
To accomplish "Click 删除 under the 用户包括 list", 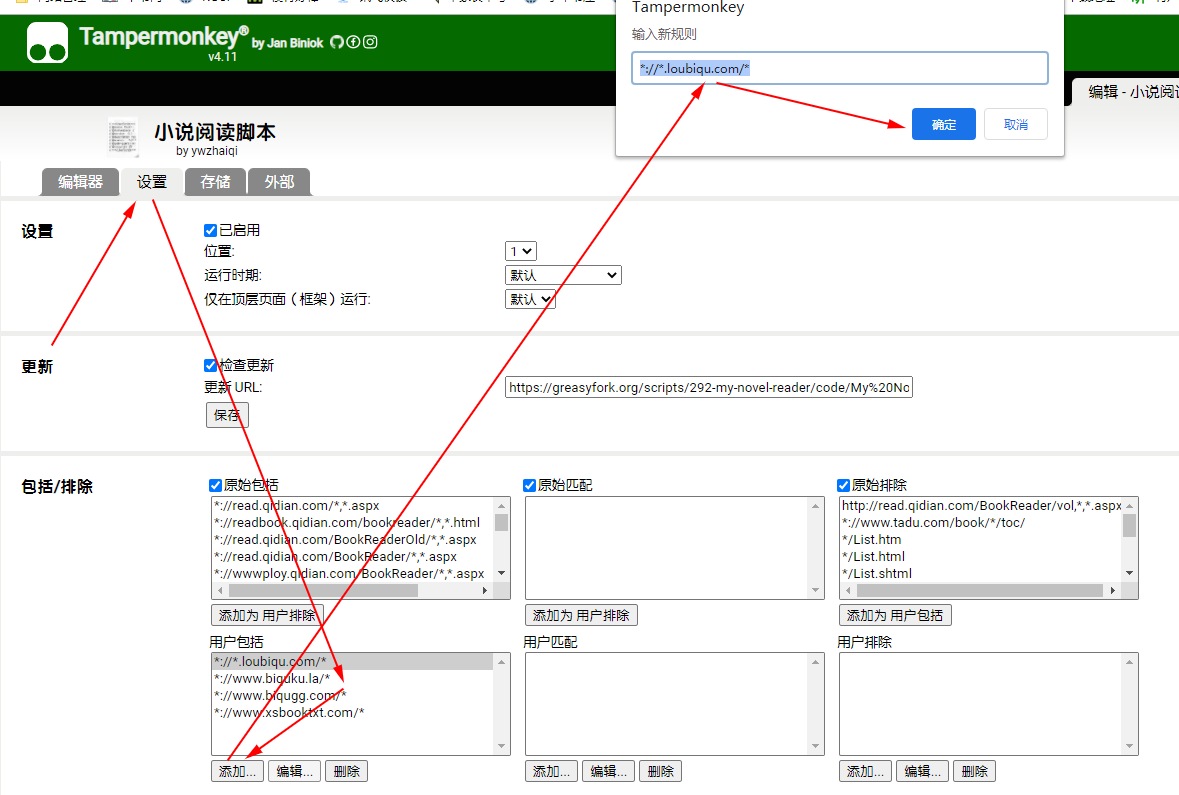I will 347,772.
